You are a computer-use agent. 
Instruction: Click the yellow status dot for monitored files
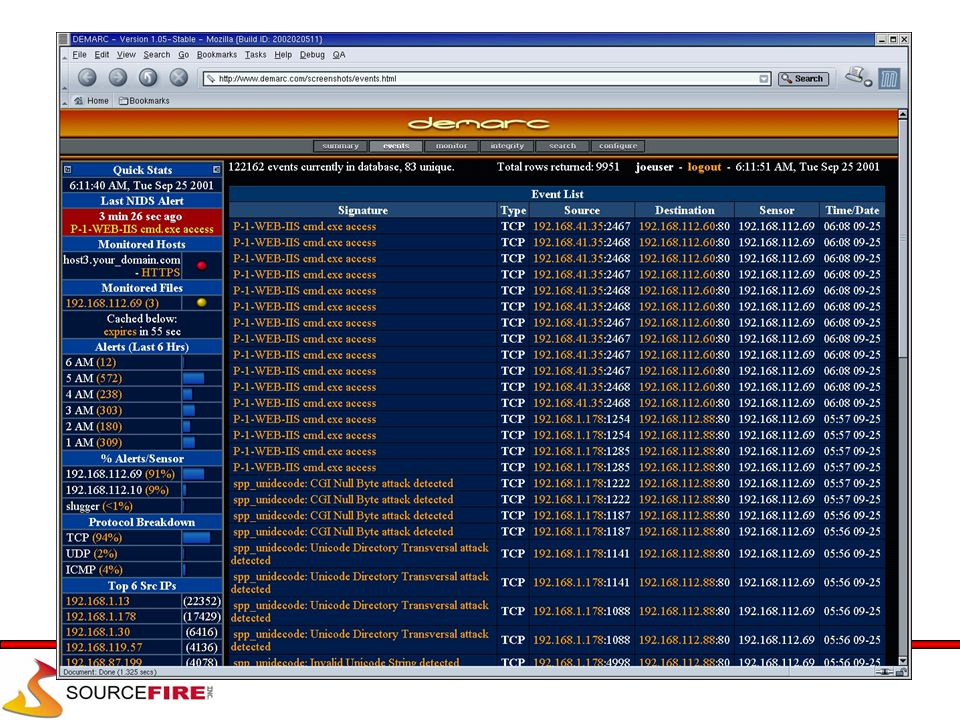pyautogui.click(x=201, y=302)
